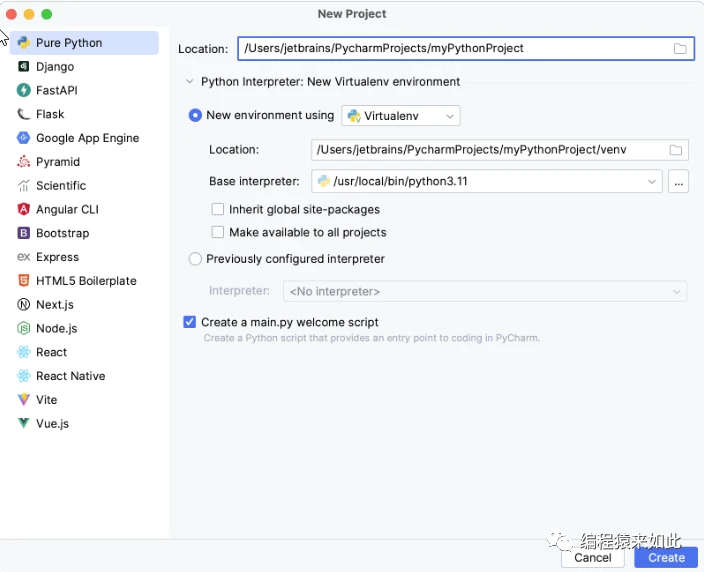Open the Virtualenv environment type dropdown
This screenshot has width=704, height=572.
[x=401, y=116]
